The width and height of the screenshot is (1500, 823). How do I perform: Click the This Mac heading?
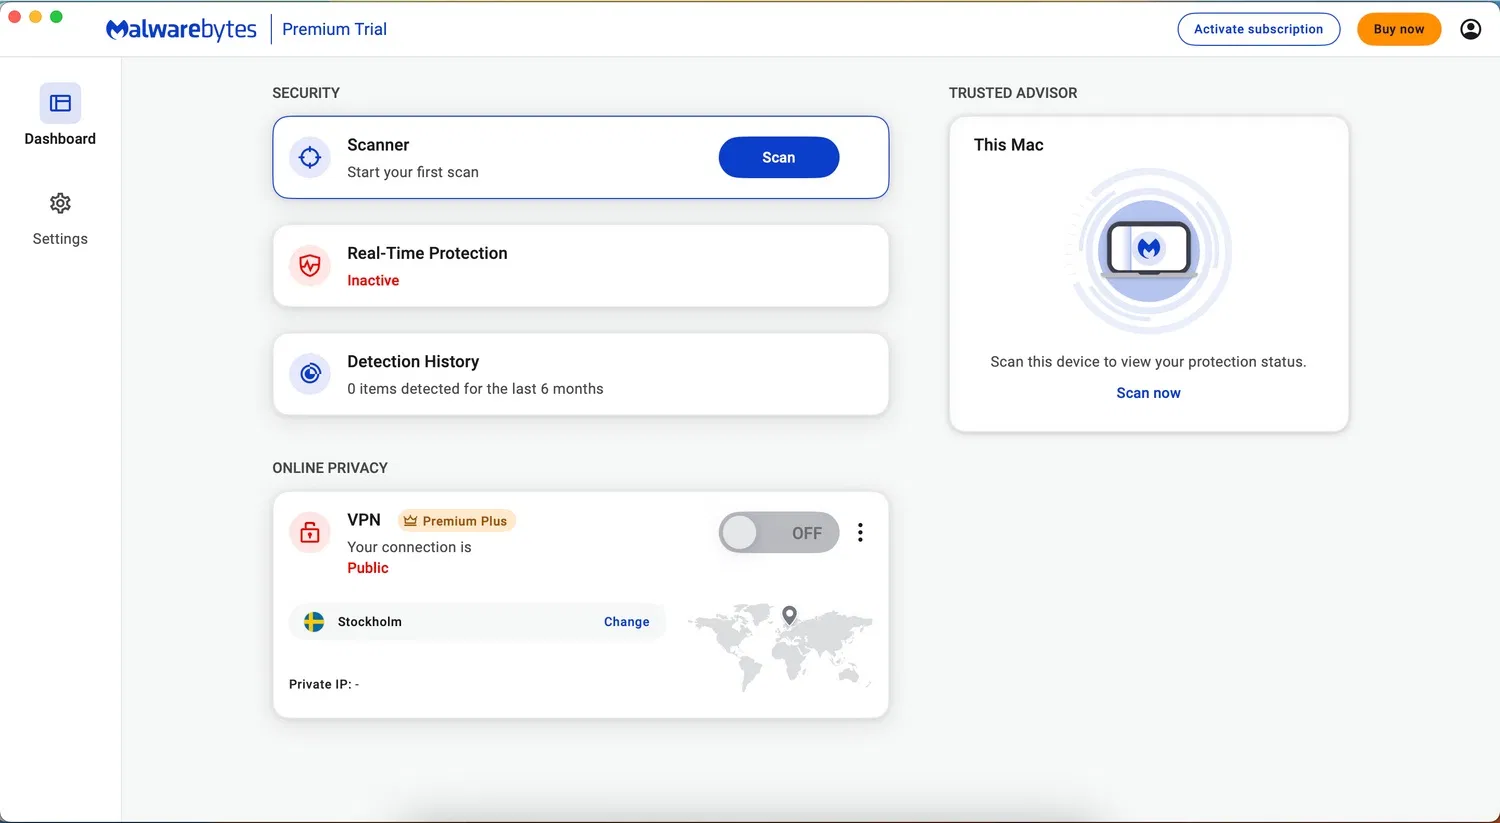[1009, 145]
